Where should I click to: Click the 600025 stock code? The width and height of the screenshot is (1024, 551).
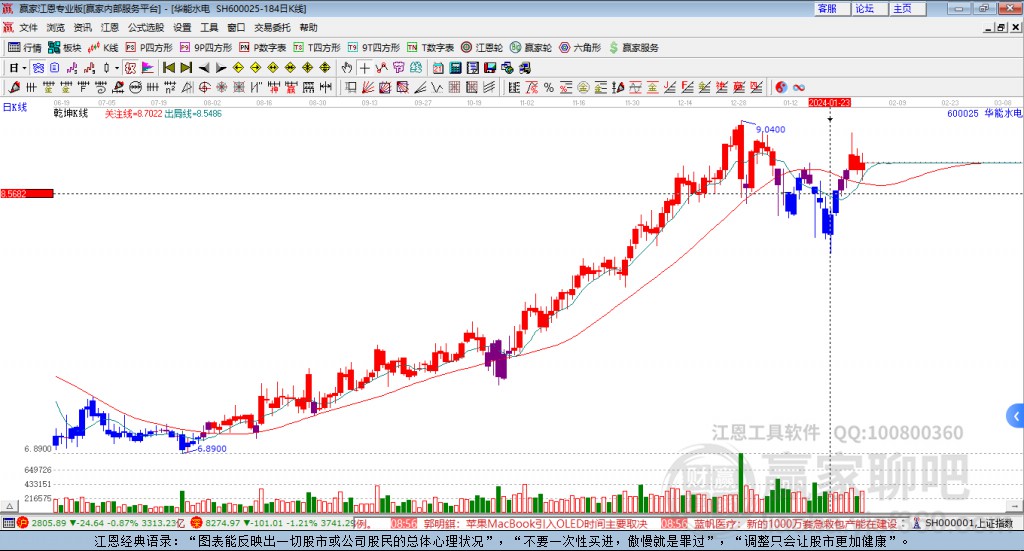[x=963, y=114]
